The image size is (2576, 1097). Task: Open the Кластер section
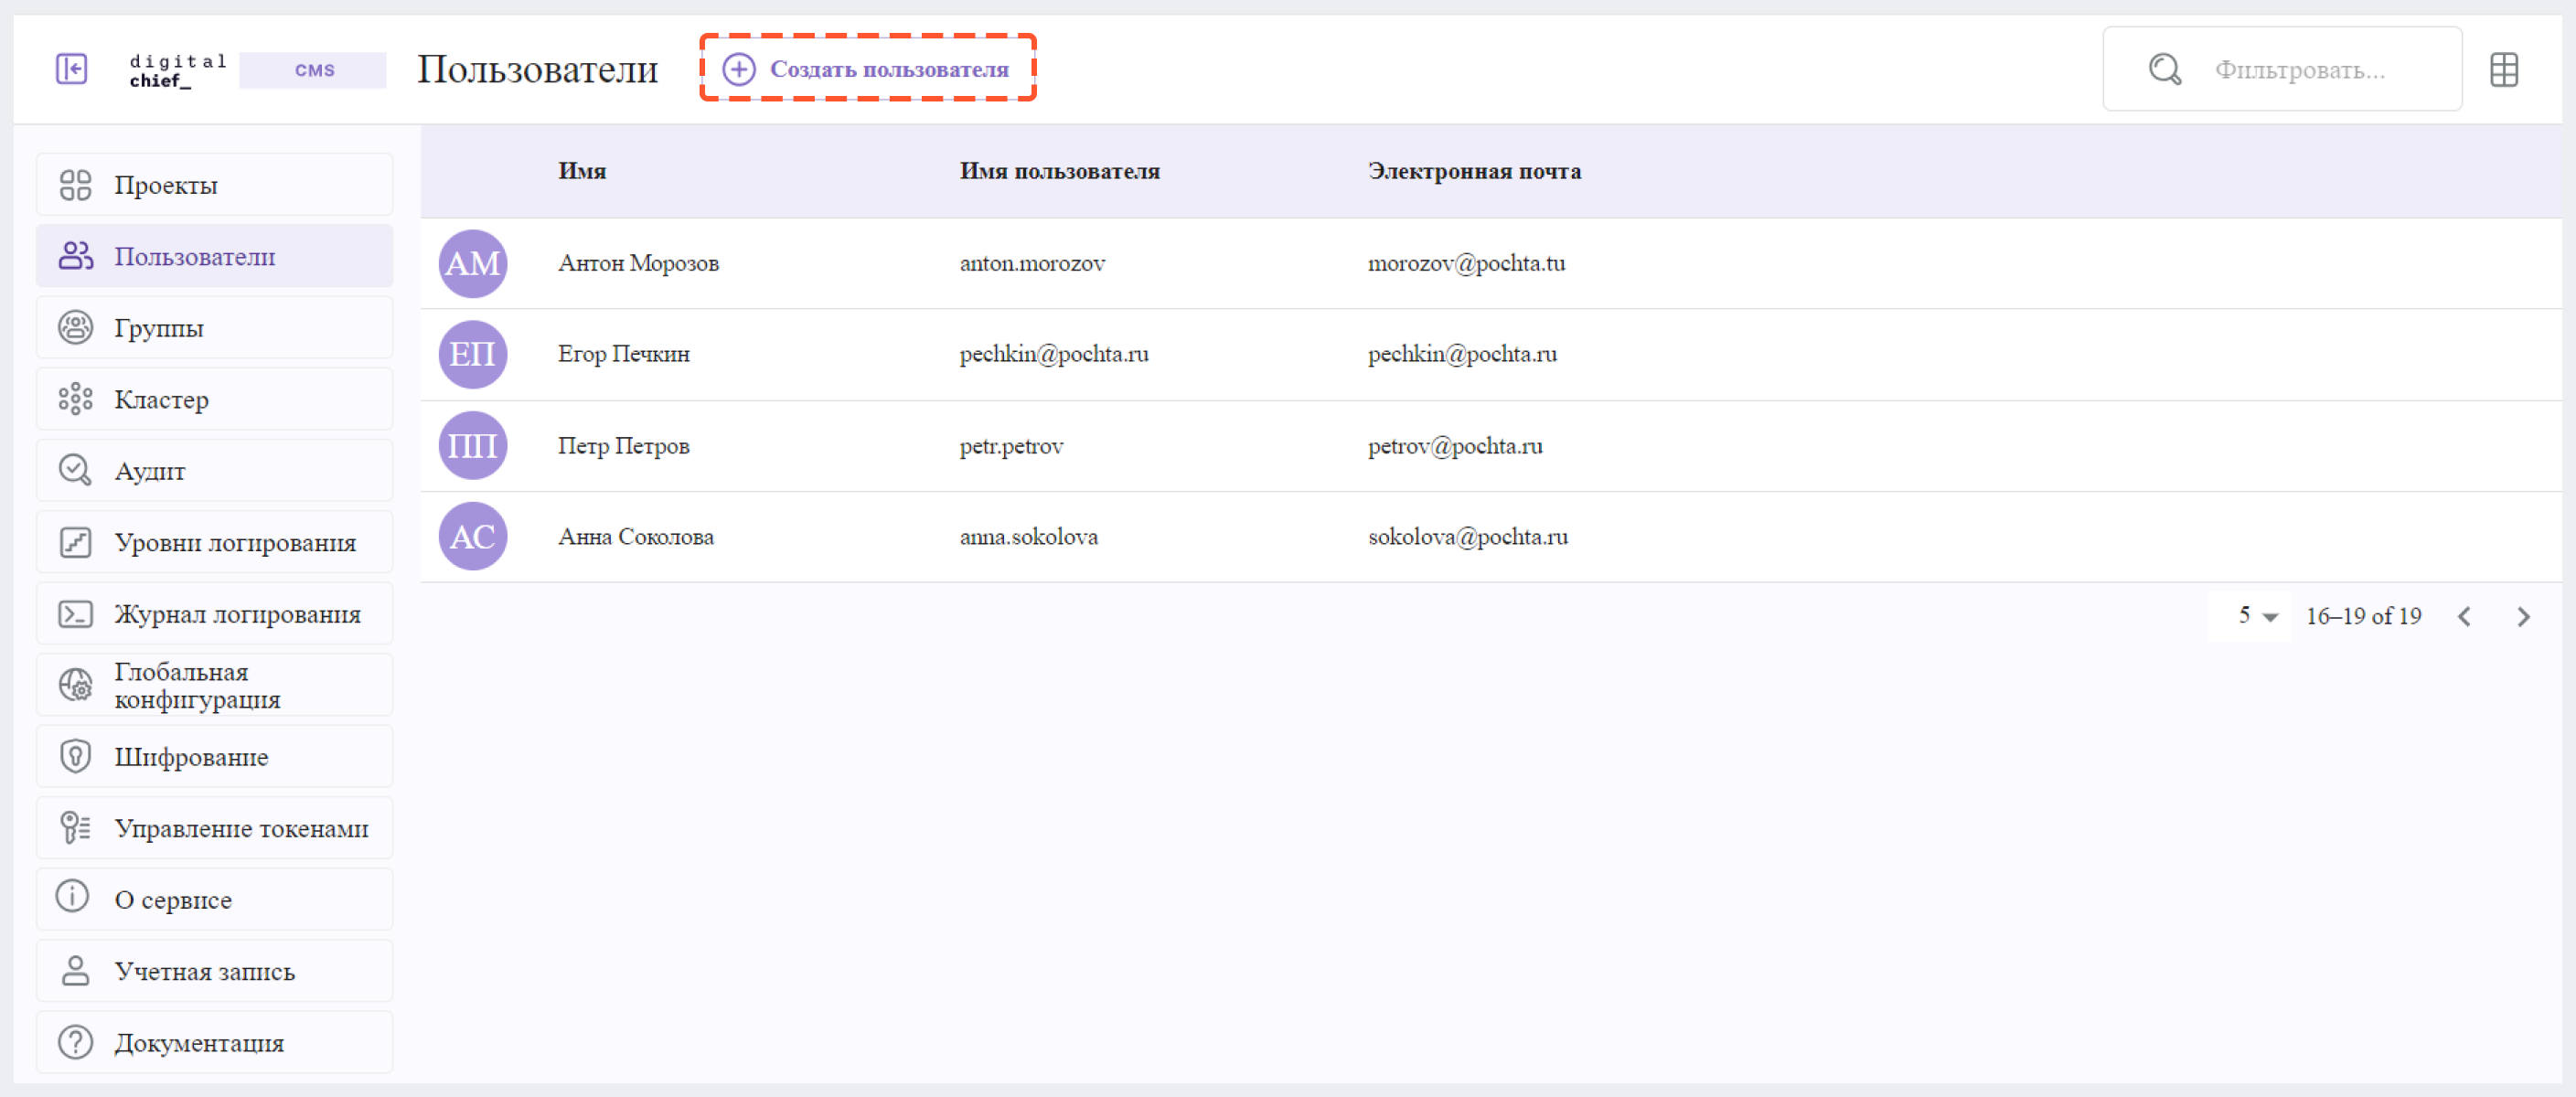tap(214, 399)
